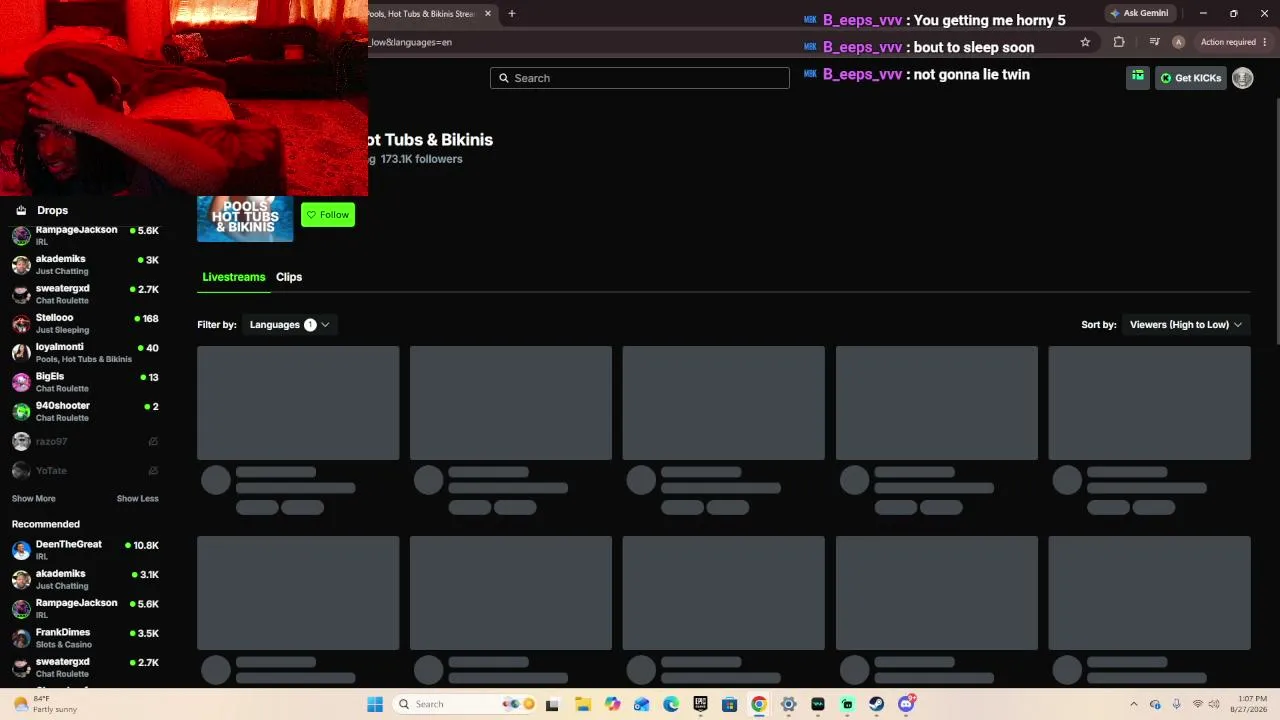1280x720 pixels.
Task: Click the microphone icon in system tray
Action: [1176, 704]
